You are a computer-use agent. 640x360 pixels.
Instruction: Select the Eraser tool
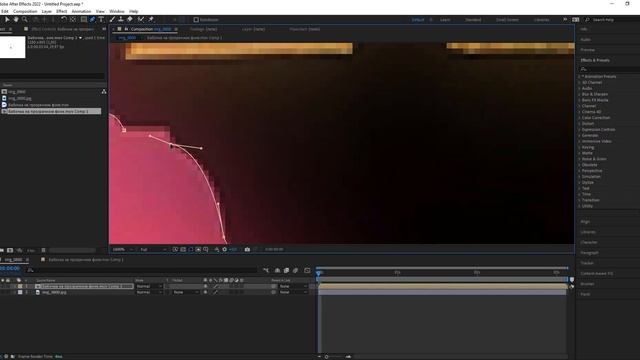130,19
